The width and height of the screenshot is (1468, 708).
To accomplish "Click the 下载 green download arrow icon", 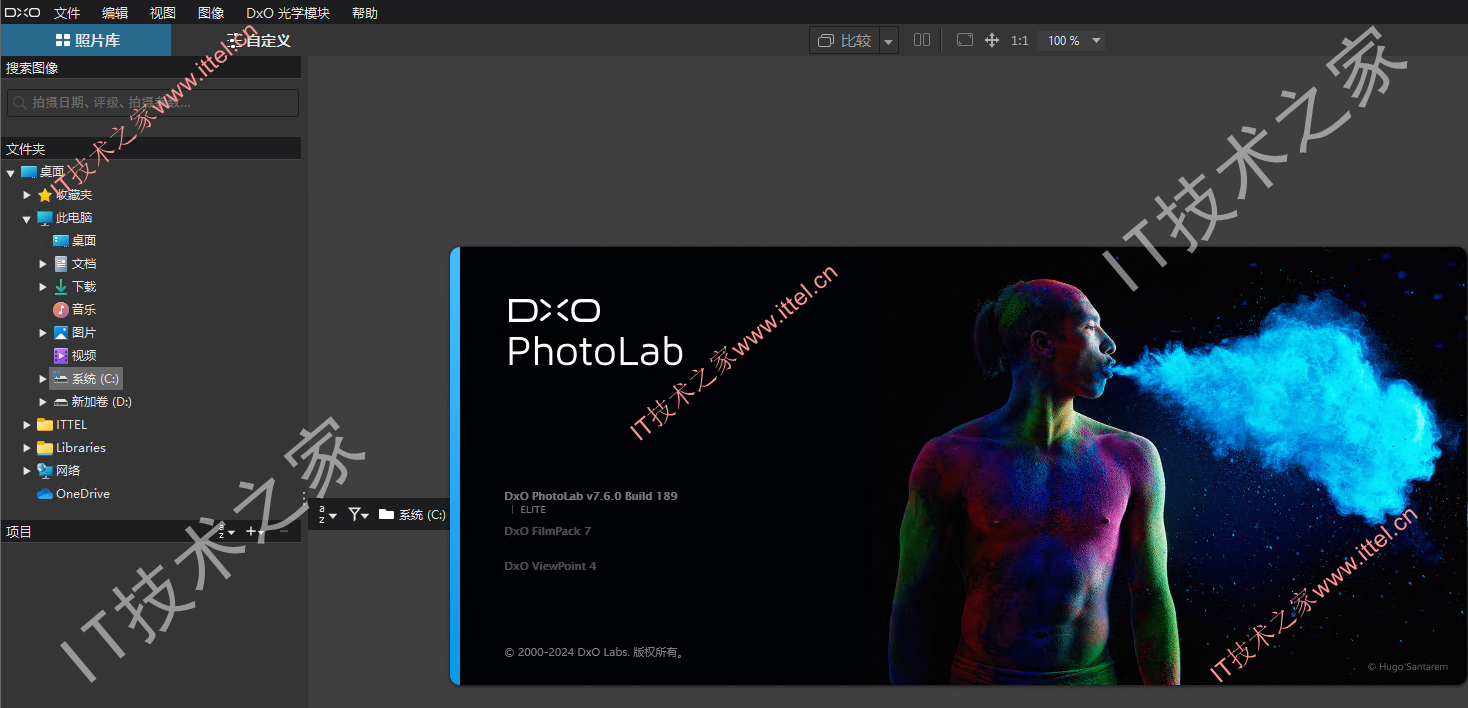I will (60, 287).
